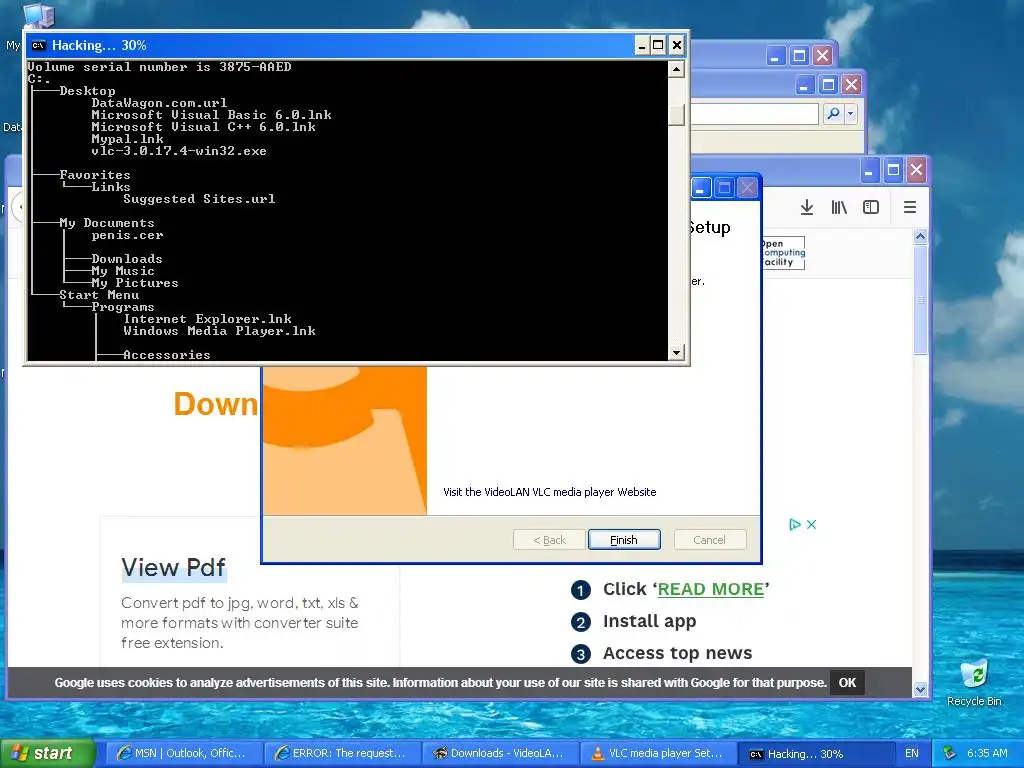Toggle the browser sidebar icon
This screenshot has height=768, width=1024.
(871, 207)
